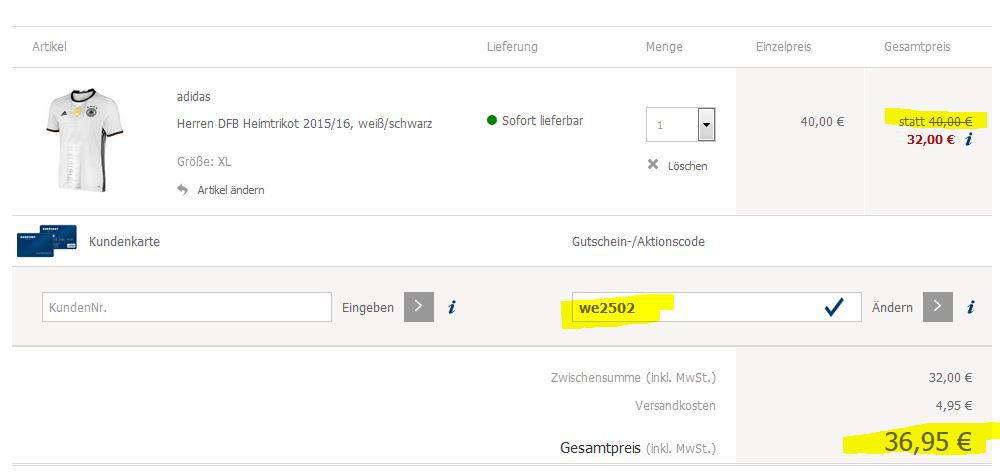Click the Ändern arrow button for coupon code
Screen dimensions: 1000x475
point(938,307)
